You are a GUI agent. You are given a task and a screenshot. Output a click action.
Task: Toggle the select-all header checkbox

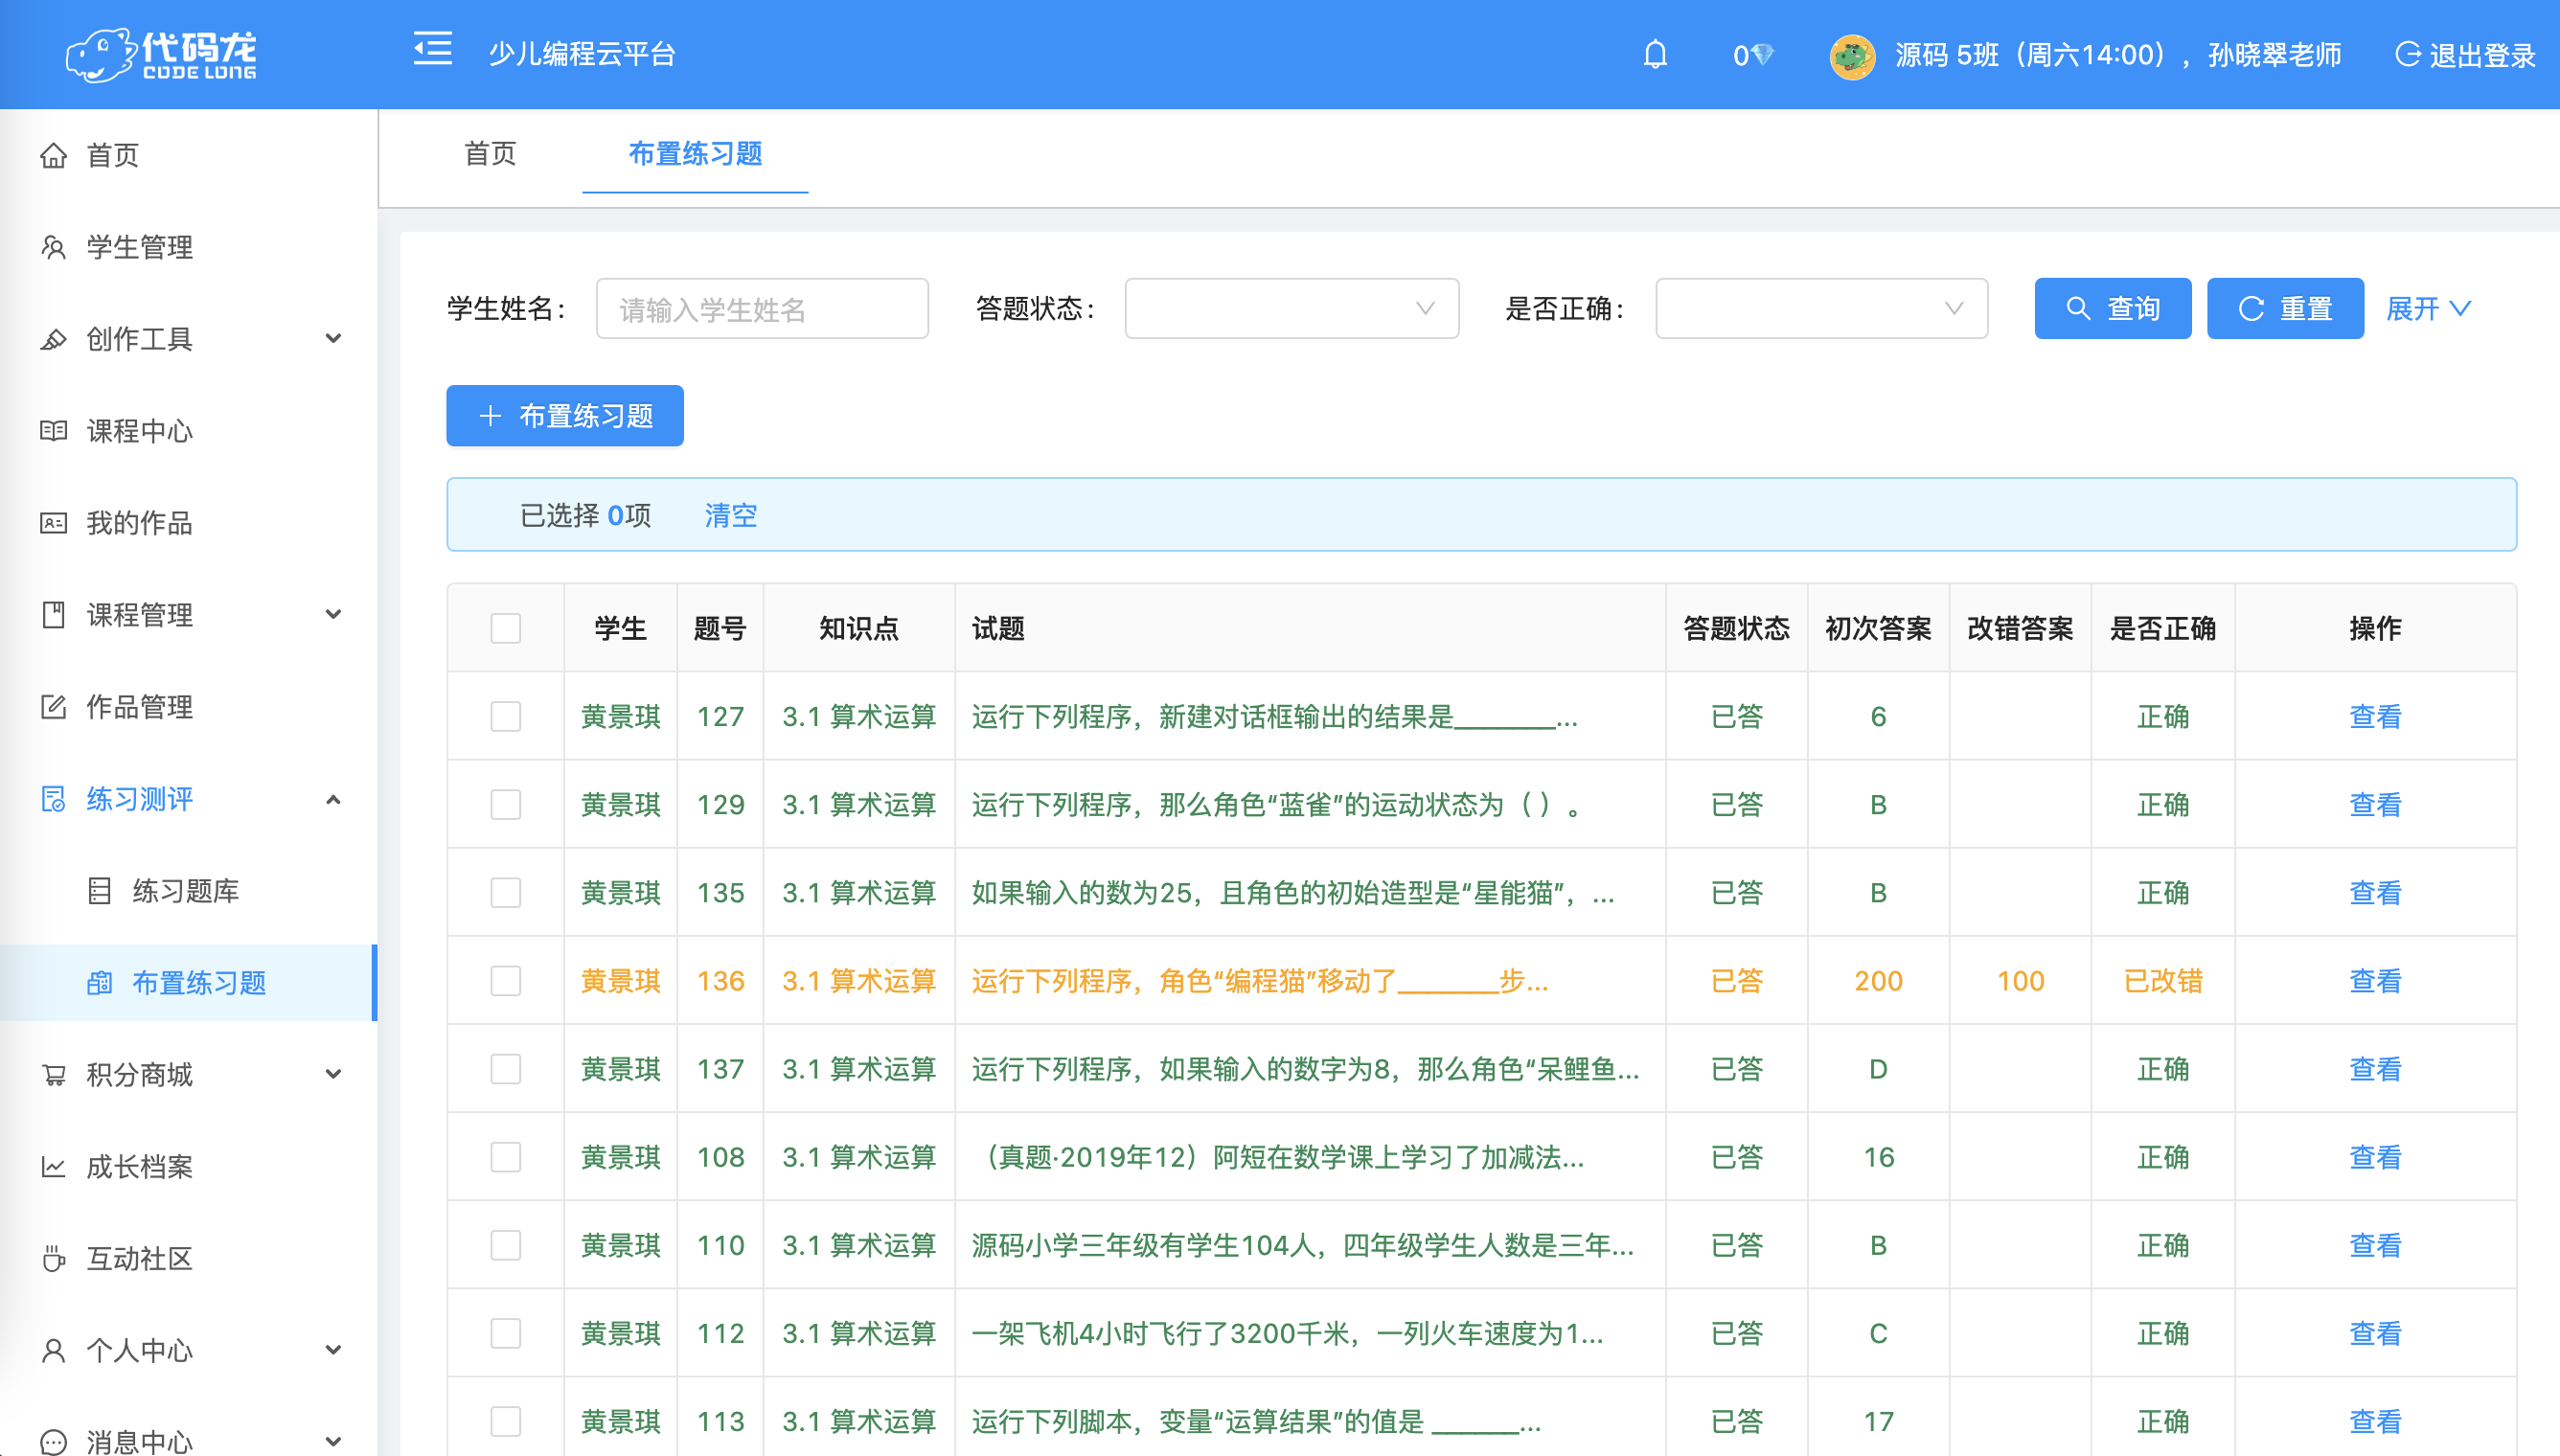(x=506, y=628)
